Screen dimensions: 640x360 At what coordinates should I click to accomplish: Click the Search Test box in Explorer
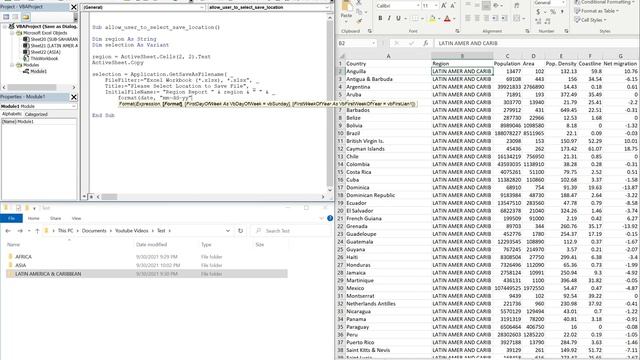[291, 231]
